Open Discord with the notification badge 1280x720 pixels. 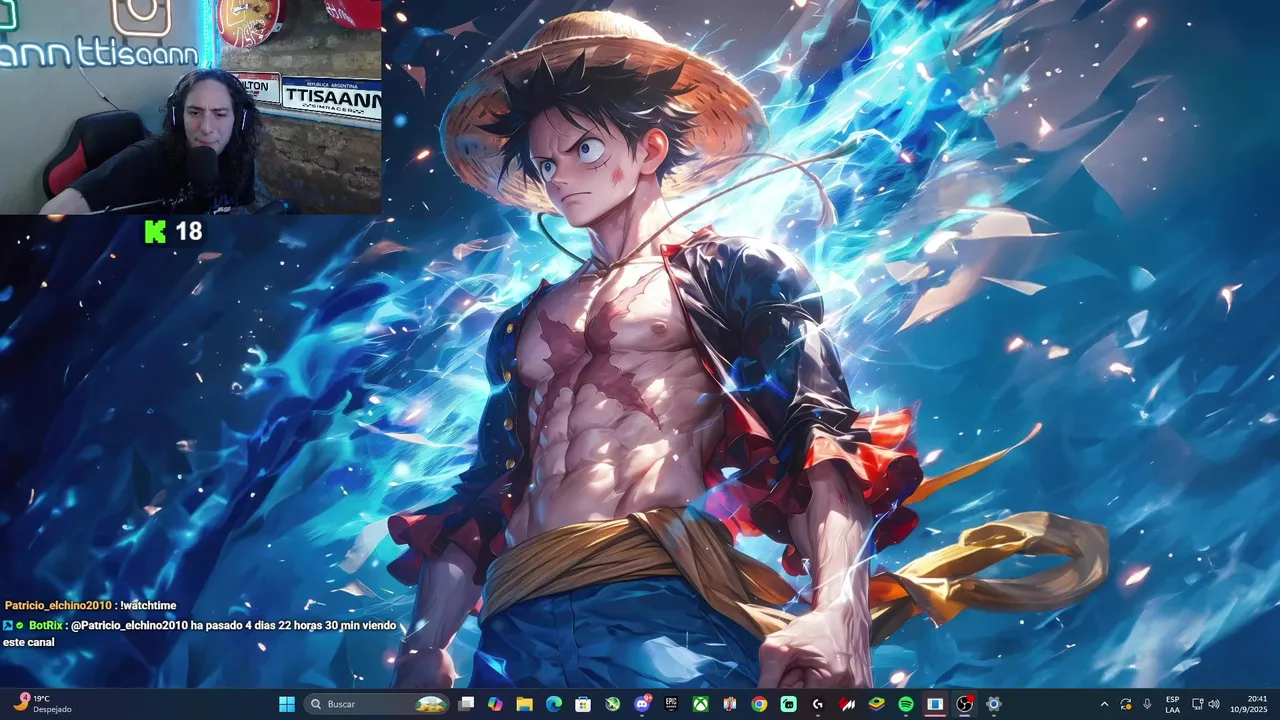(x=642, y=704)
